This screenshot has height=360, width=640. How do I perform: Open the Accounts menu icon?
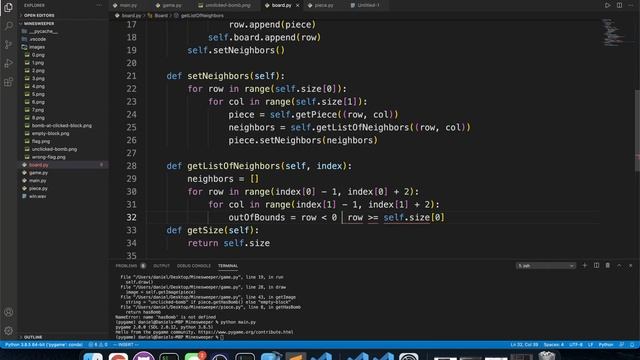pyautogui.click(x=8, y=312)
